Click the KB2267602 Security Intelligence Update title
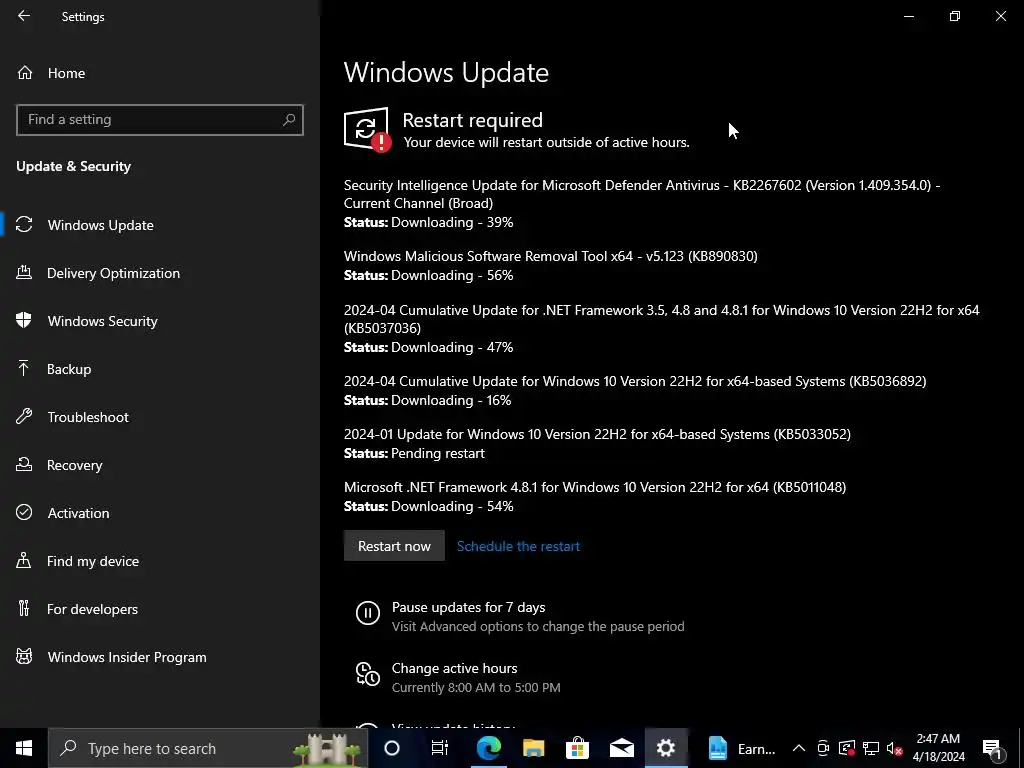Image resolution: width=1024 pixels, height=768 pixels. [642, 194]
